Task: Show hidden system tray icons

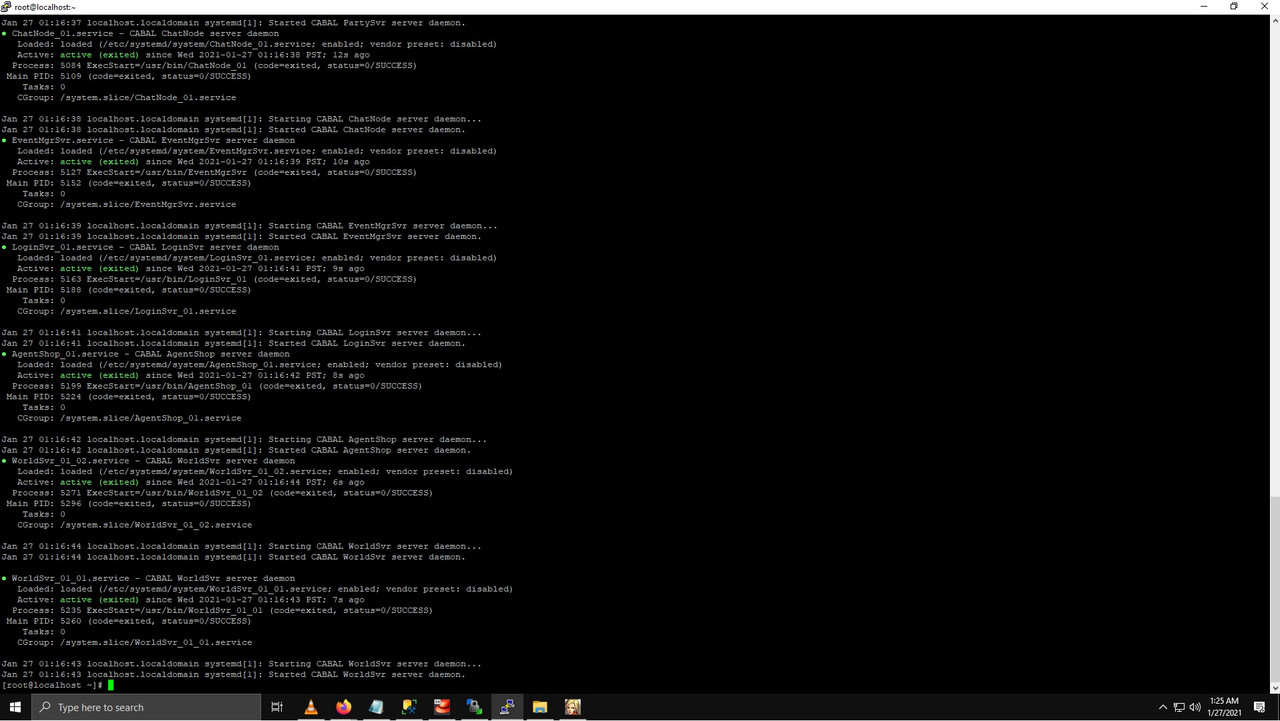Action: coord(1162,707)
